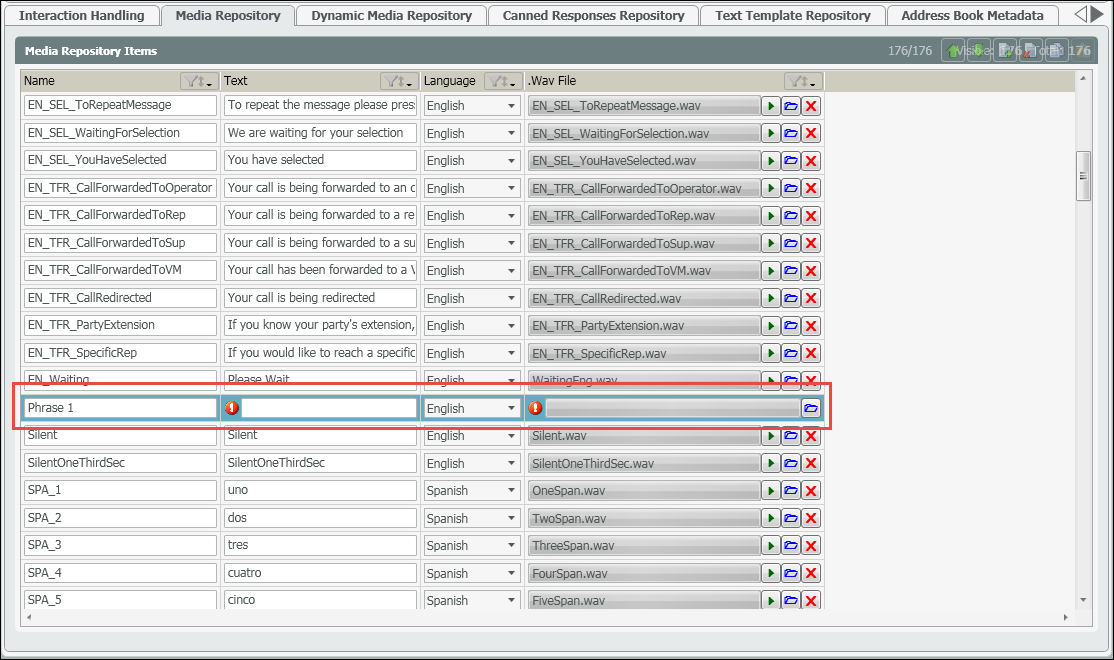Viewport: 1114px width, 660px height.
Task: Remove the OneSpan.wav file from SPA_1
Action: tap(811, 491)
